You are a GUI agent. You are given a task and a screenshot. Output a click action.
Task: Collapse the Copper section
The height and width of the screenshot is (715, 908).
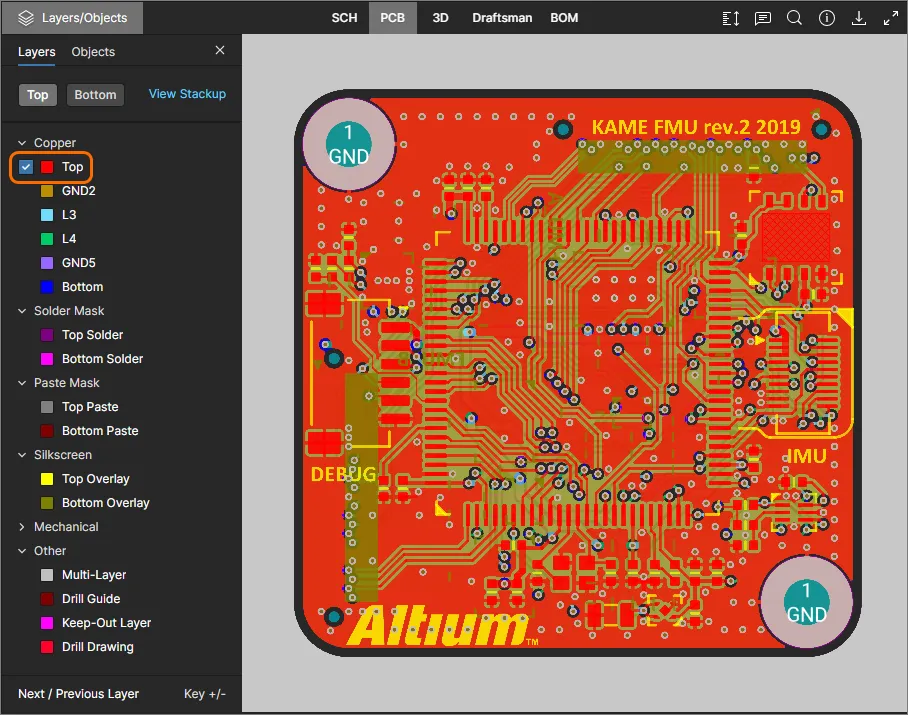pyautogui.click(x=22, y=142)
